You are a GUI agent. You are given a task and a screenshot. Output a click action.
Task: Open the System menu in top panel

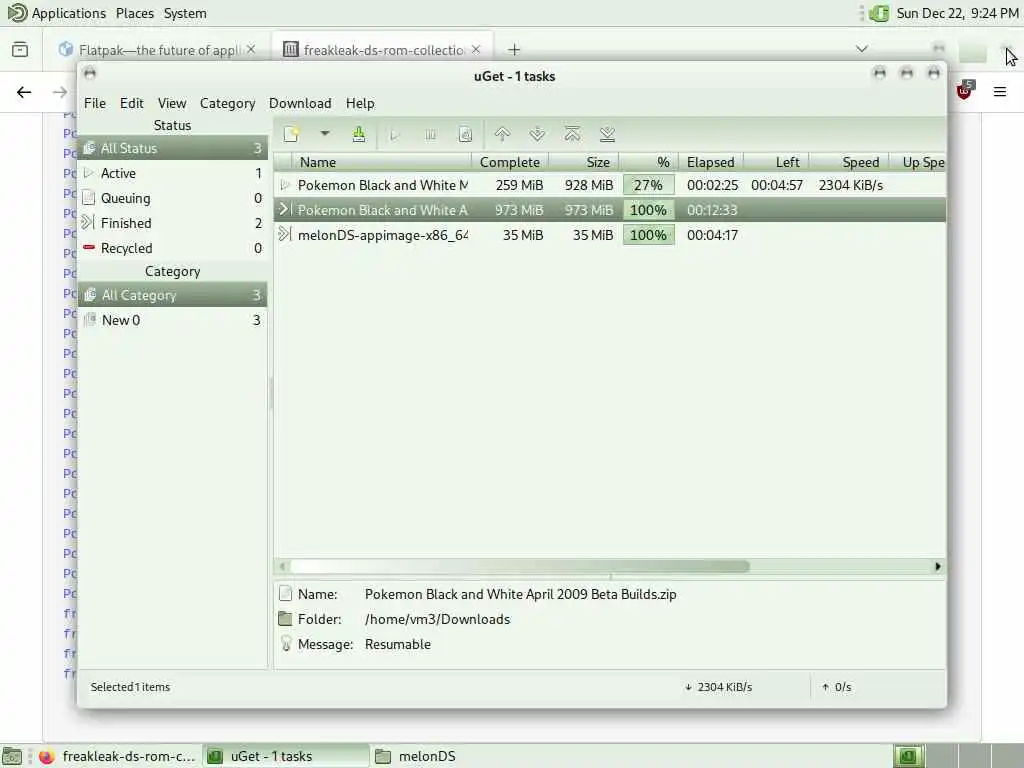coord(185,13)
